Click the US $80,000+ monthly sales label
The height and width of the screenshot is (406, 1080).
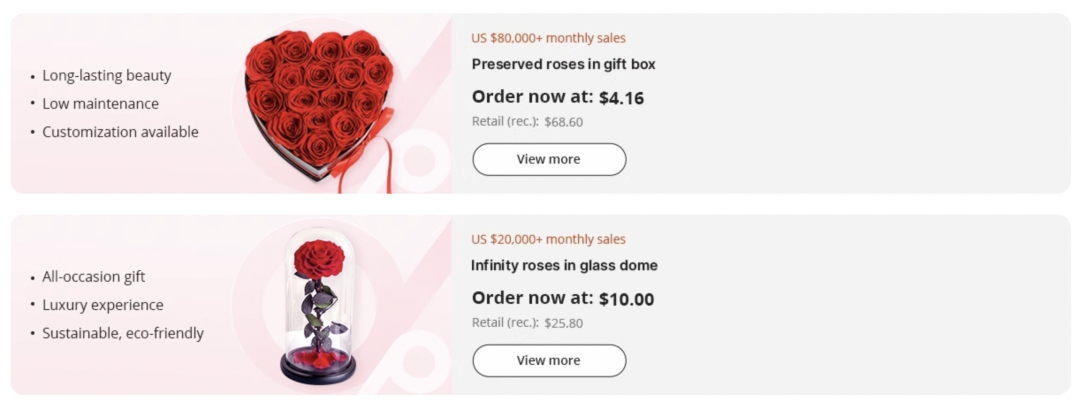click(x=548, y=38)
